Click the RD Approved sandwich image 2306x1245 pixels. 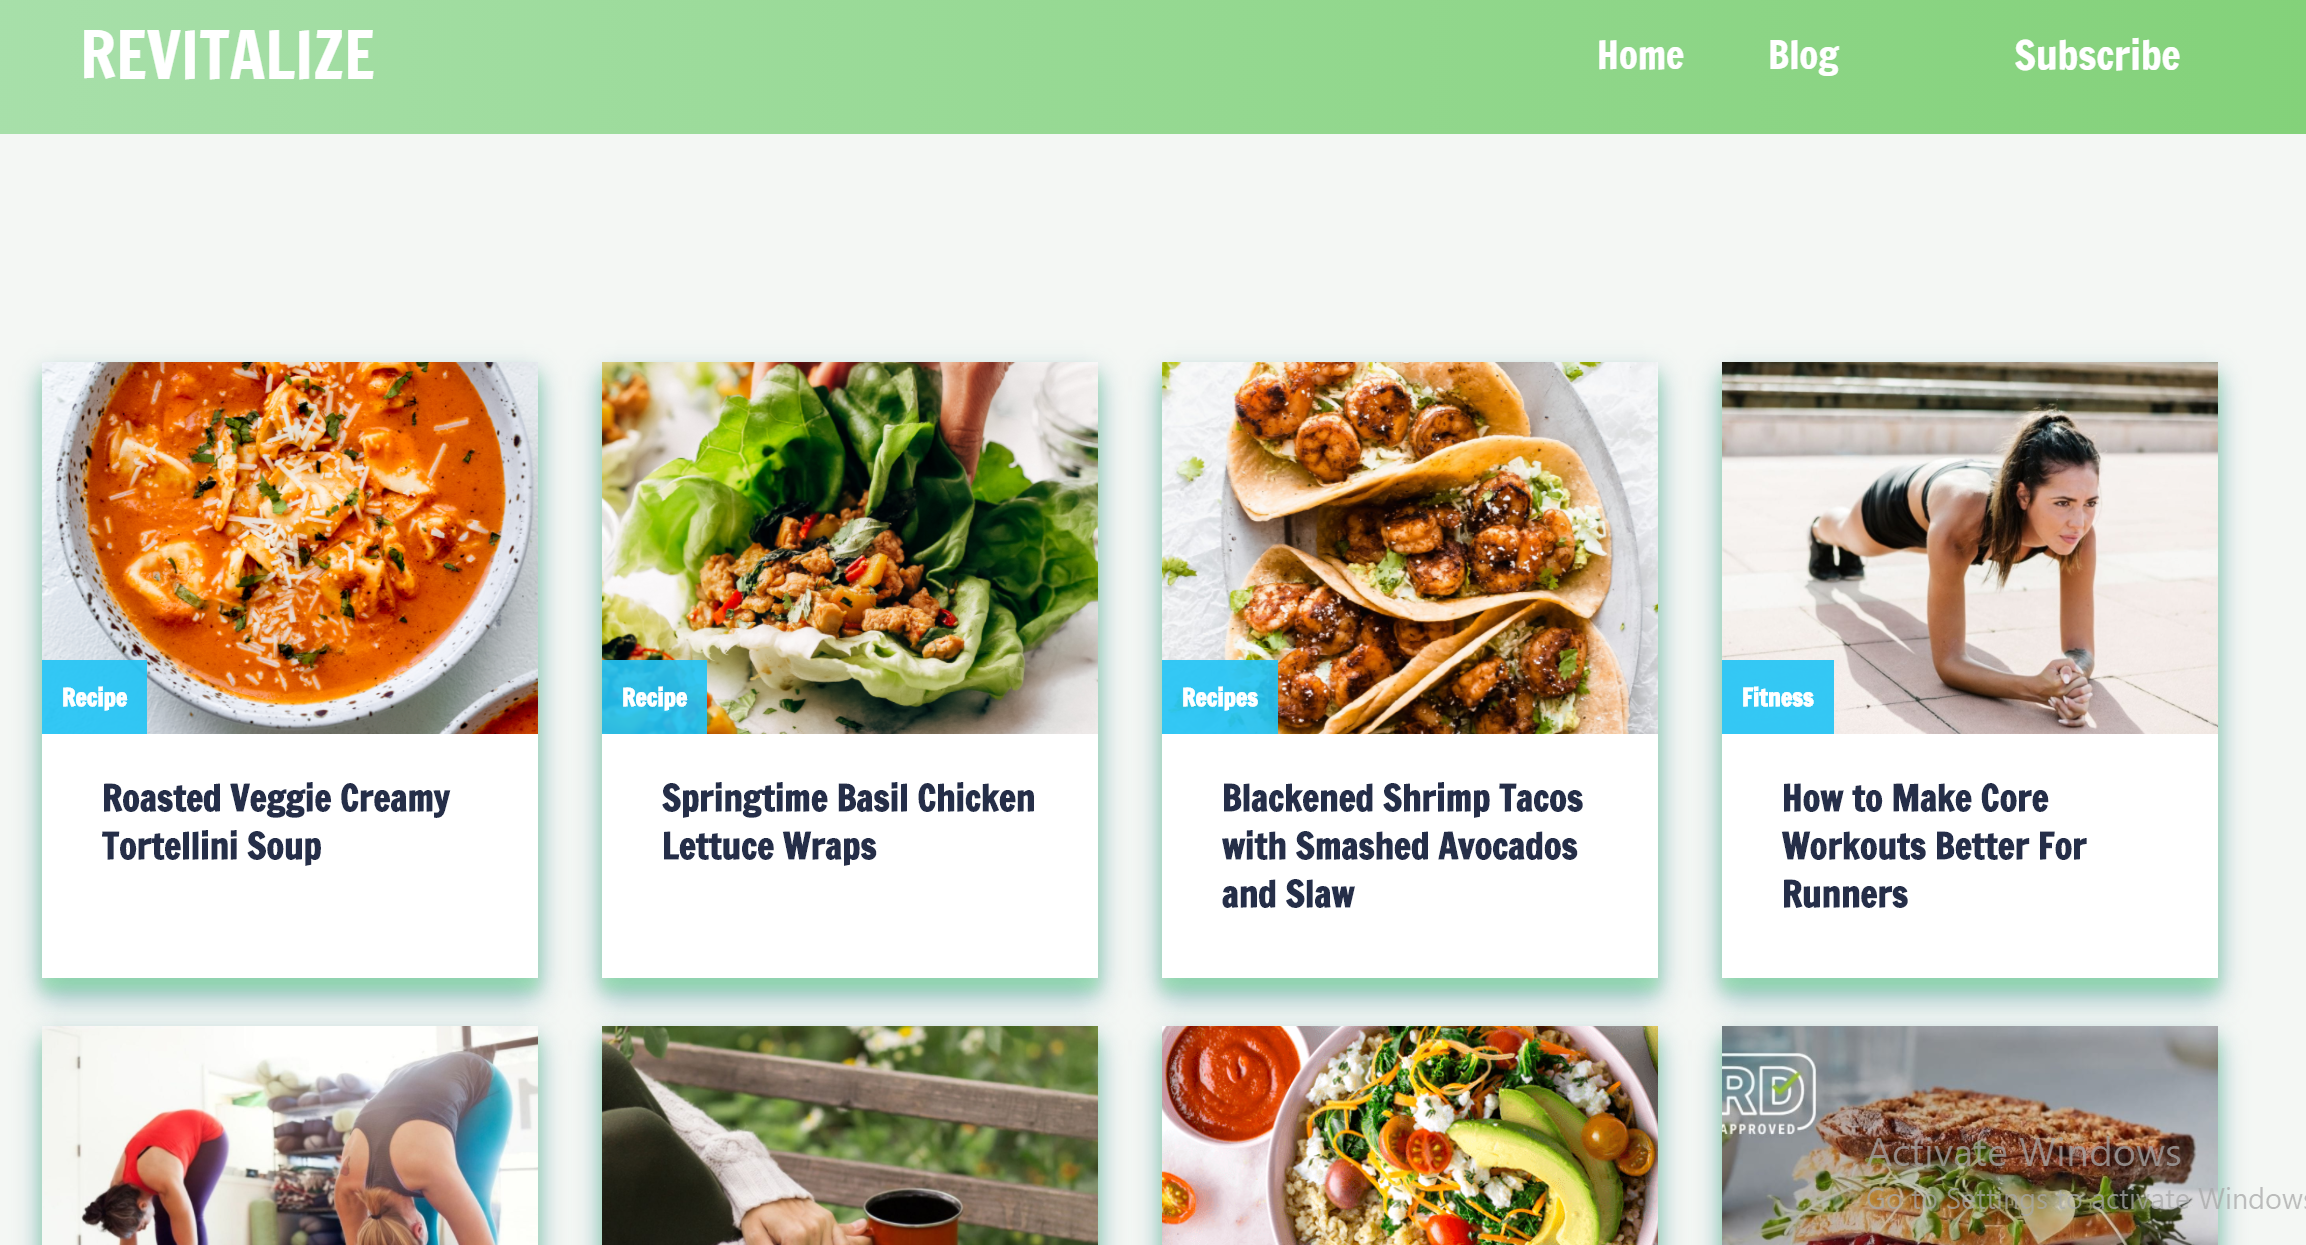(1970, 1135)
